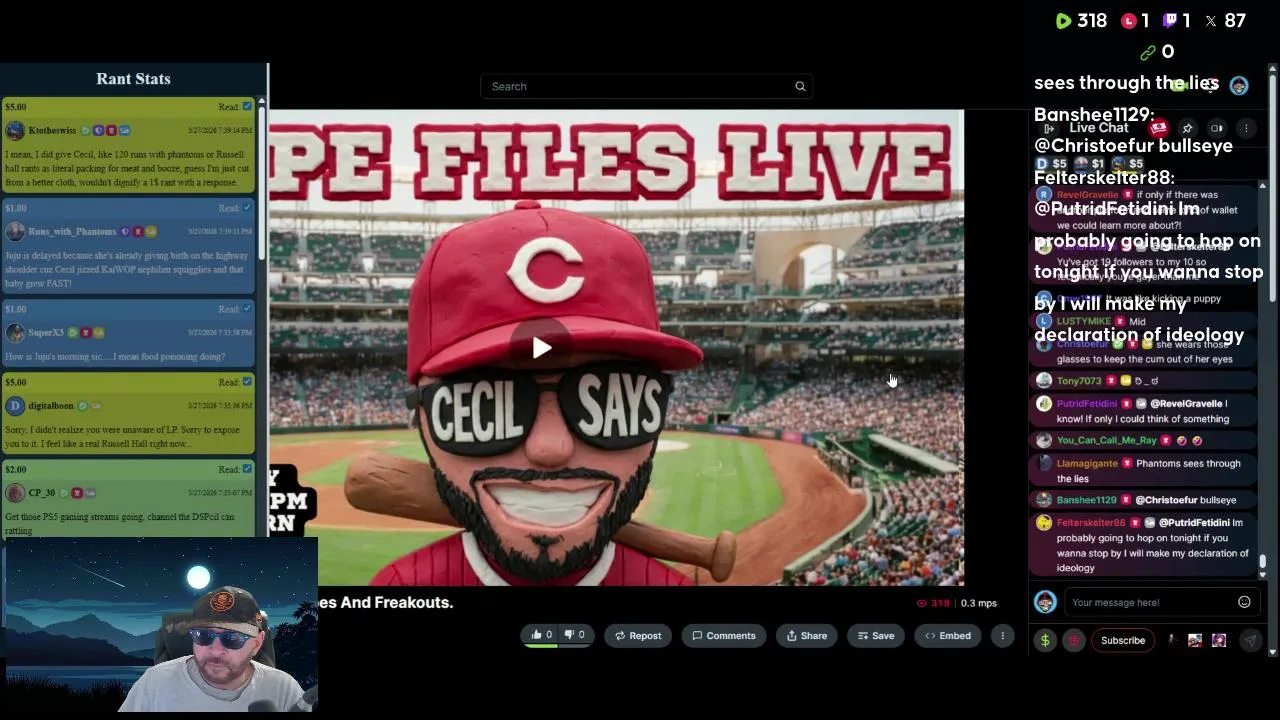Toggle the chat layout icon in header

(x=1217, y=128)
